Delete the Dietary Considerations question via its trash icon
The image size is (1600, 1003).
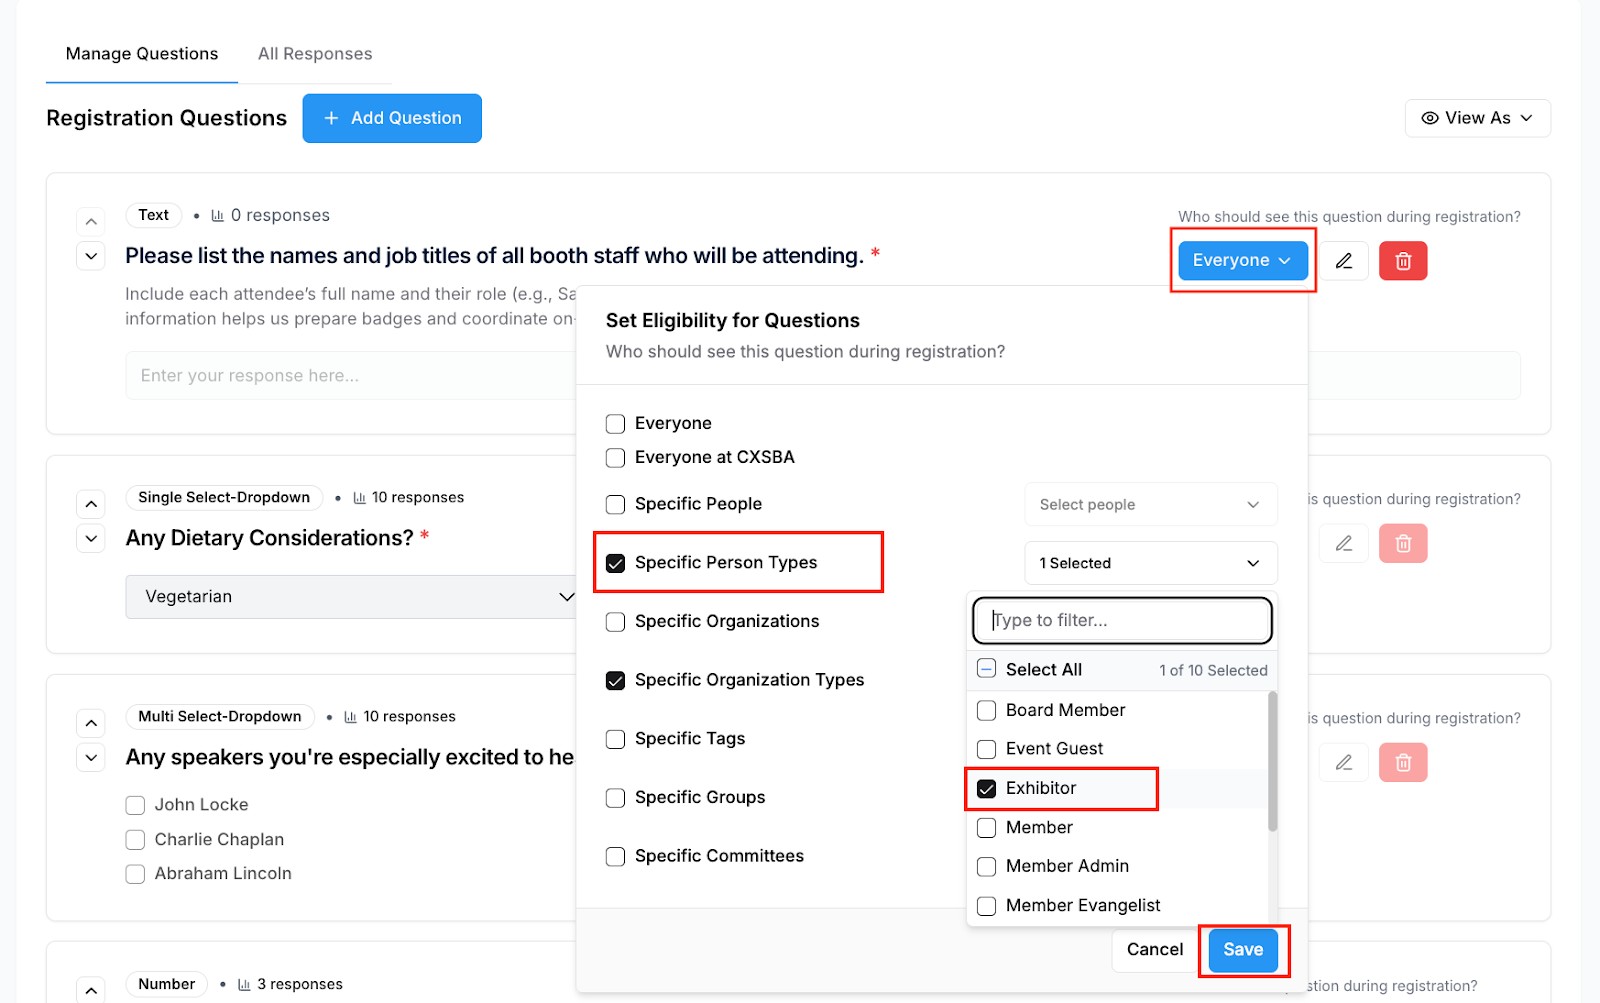pos(1403,543)
